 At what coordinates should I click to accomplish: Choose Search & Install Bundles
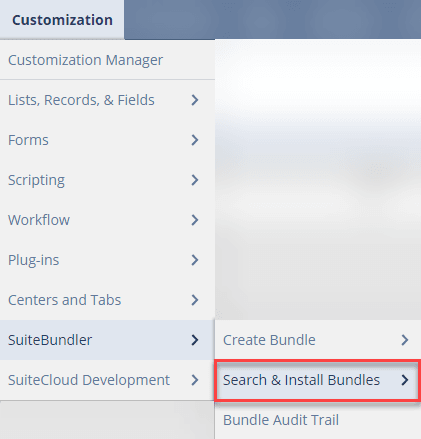(318, 380)
